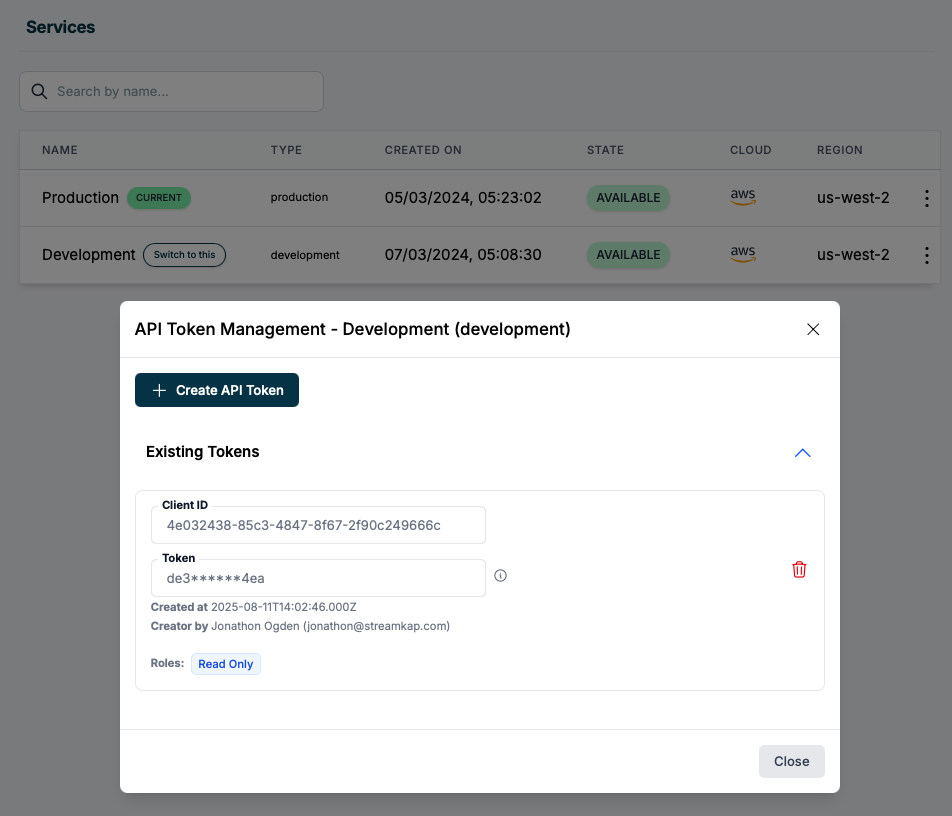The width and height of the screenshot is (952, 816).
Task: Click the CLOUD column header
Action: 750,150
